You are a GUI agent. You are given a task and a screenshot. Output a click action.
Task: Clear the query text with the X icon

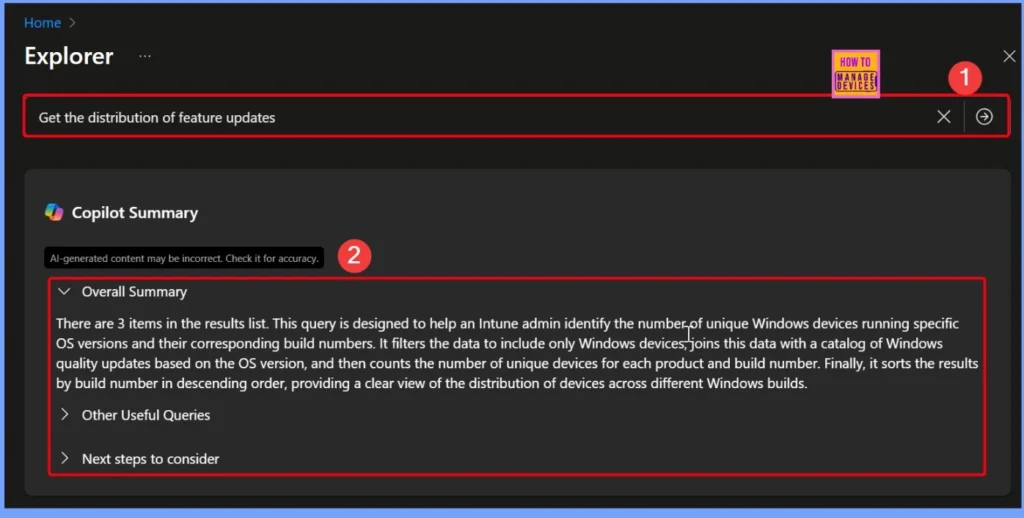tap(944, 117)
